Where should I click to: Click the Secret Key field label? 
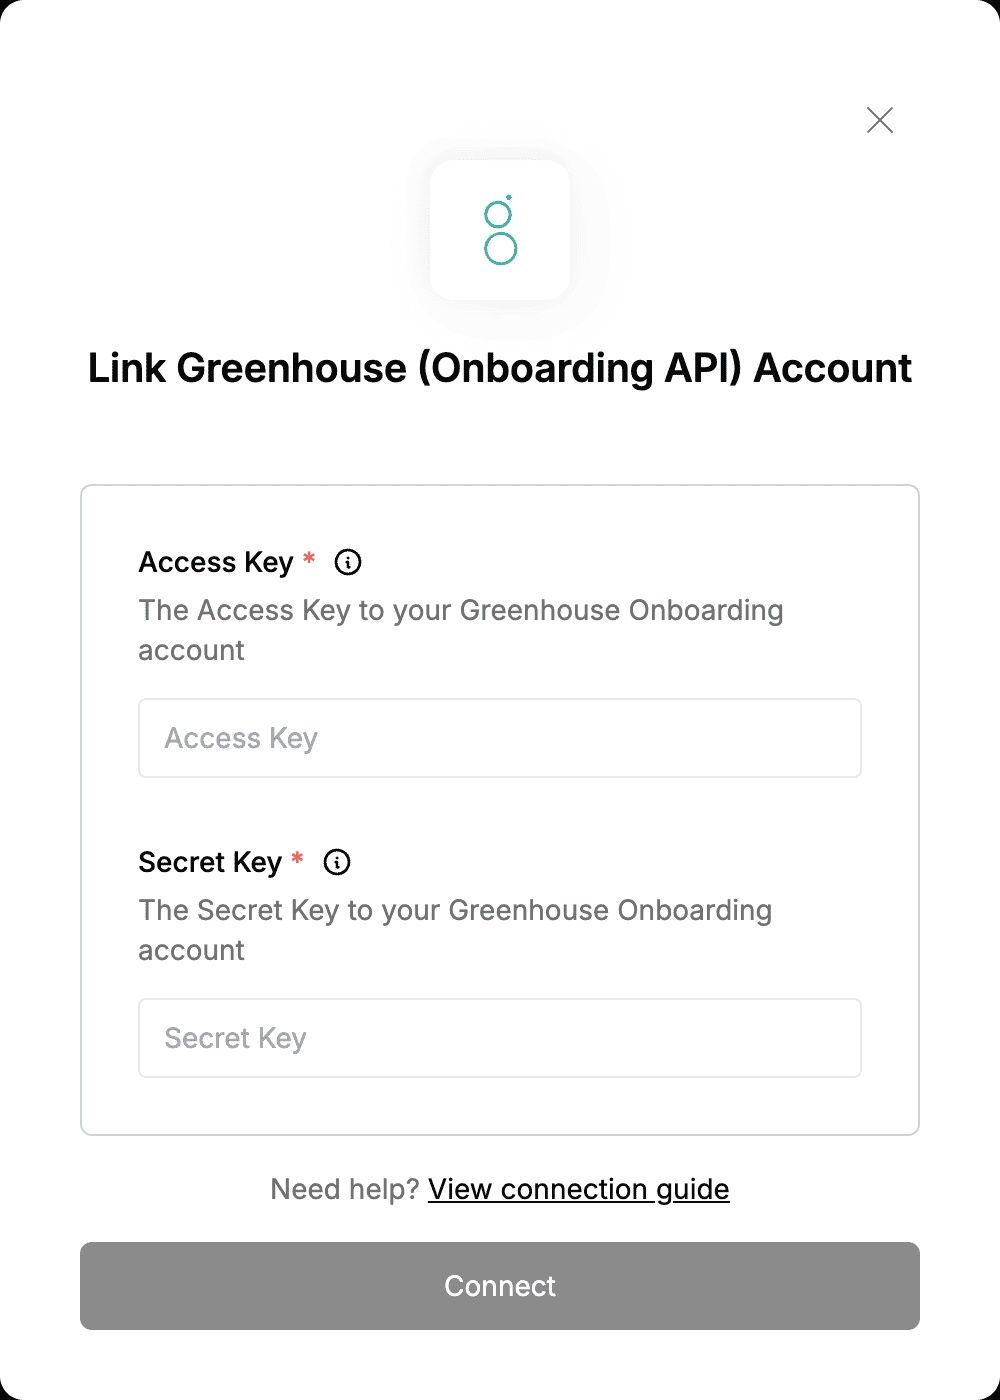[x=210, y=862]
